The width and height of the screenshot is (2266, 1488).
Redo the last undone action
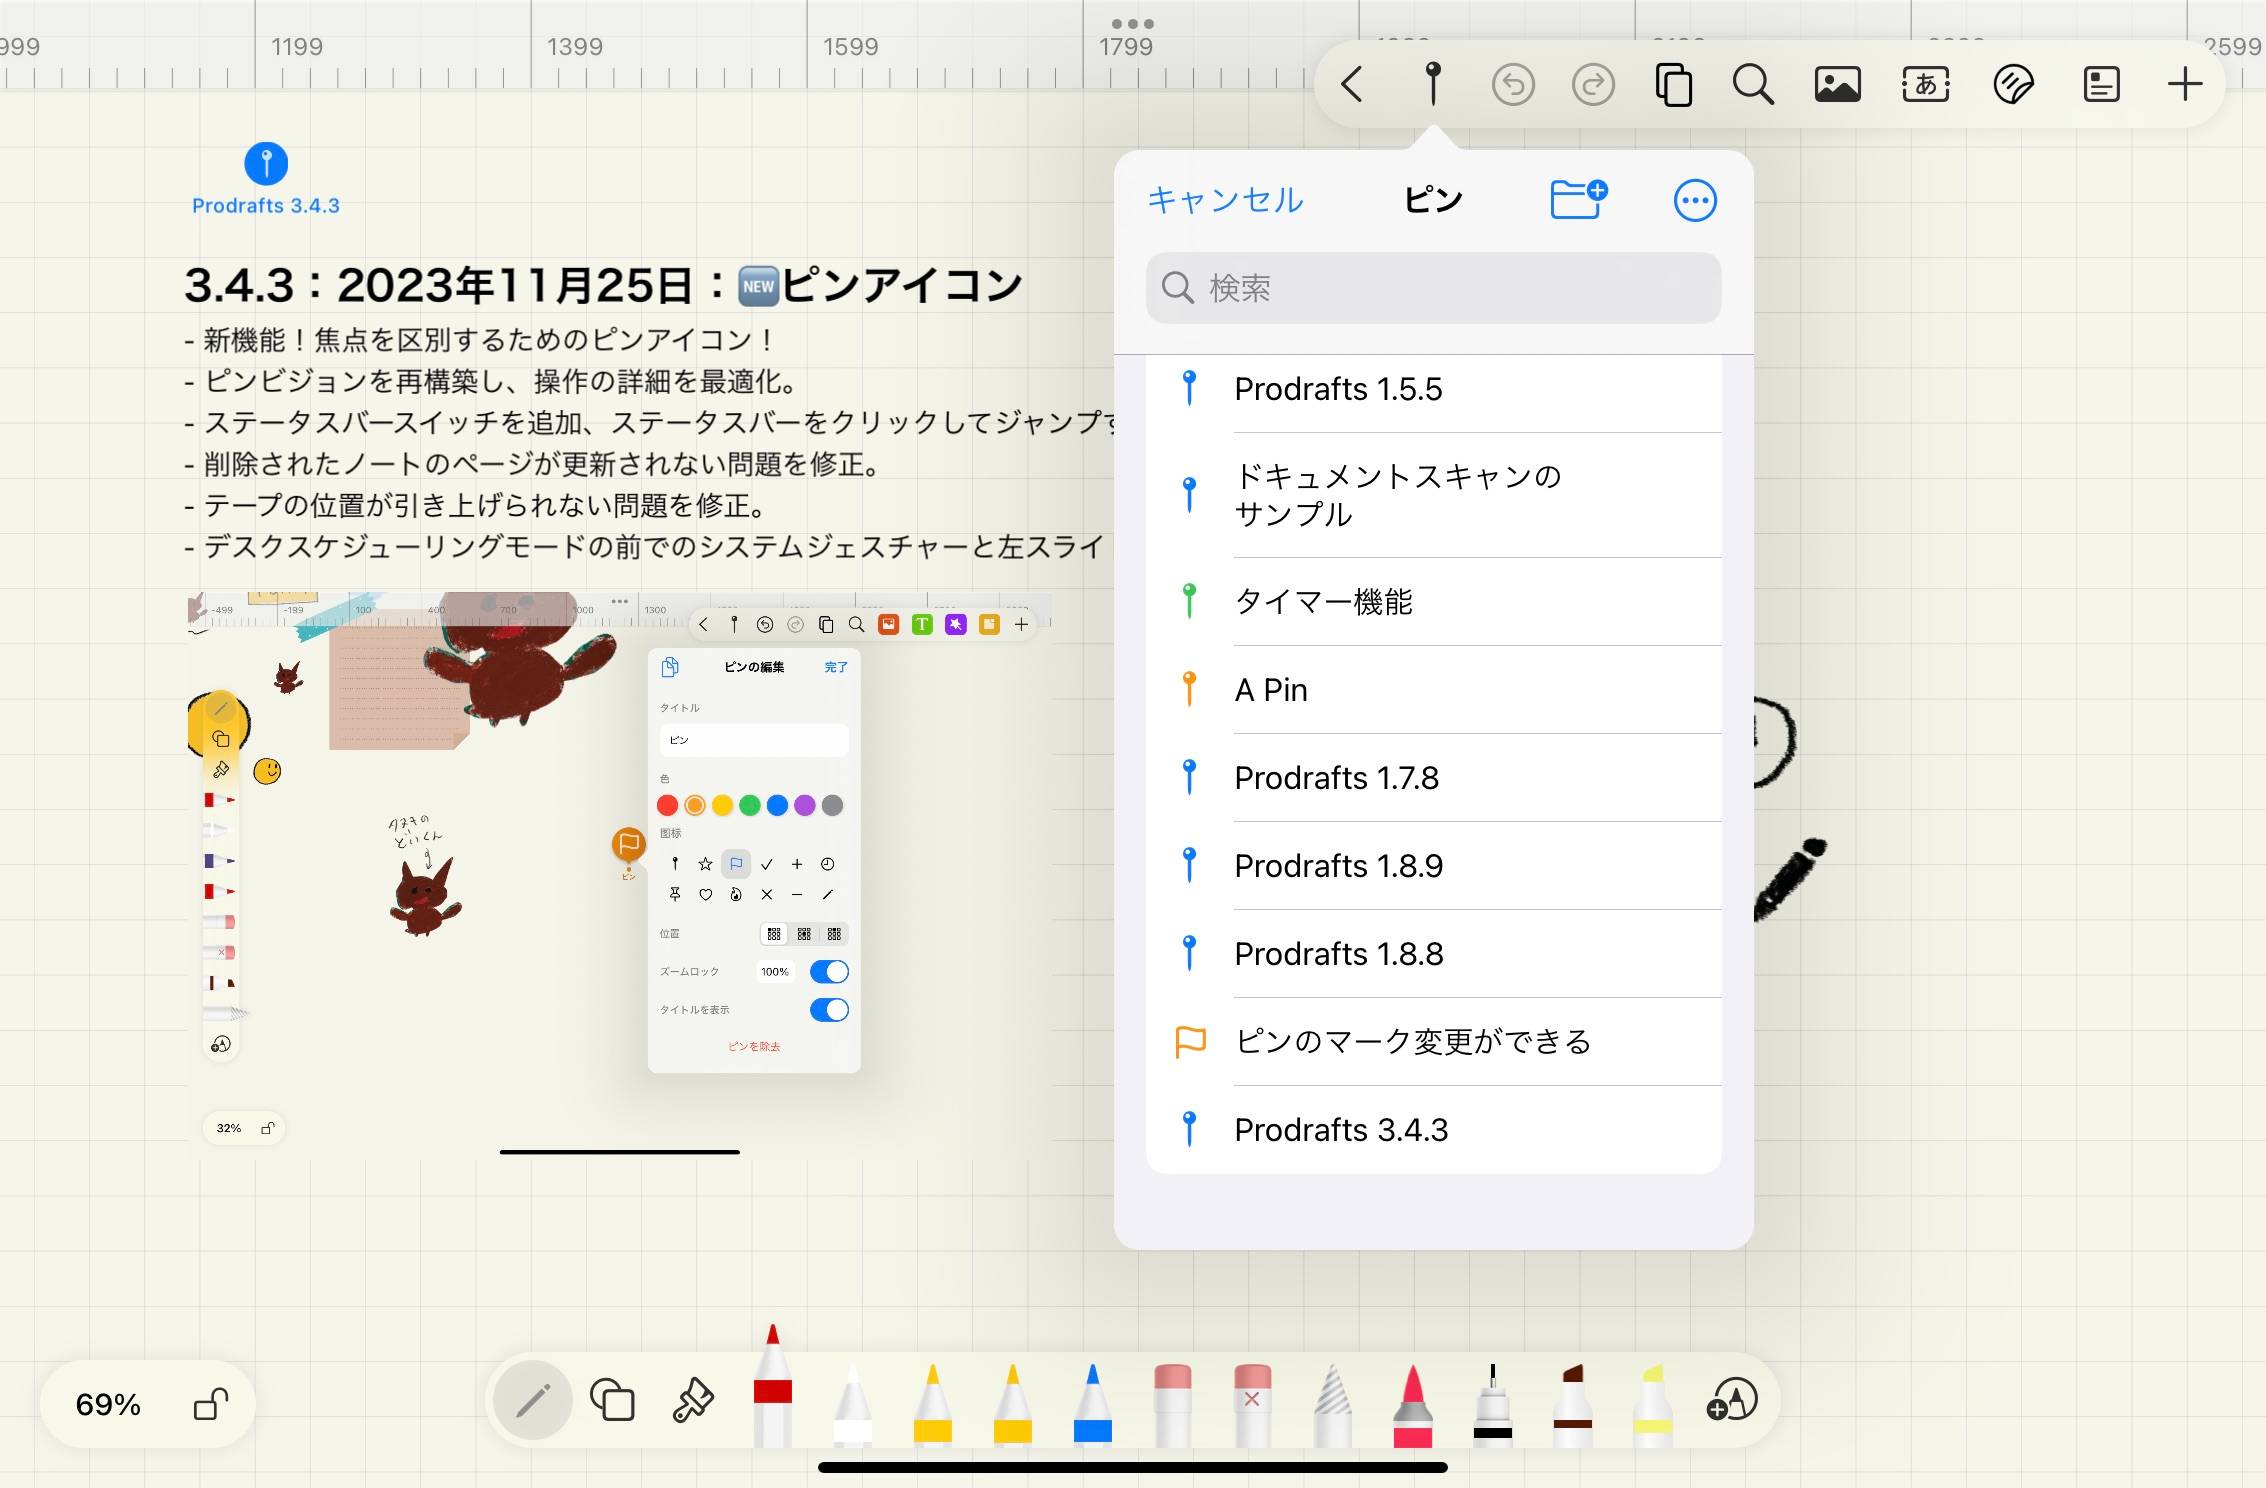pyautogui.click(x=1593, y=85)
